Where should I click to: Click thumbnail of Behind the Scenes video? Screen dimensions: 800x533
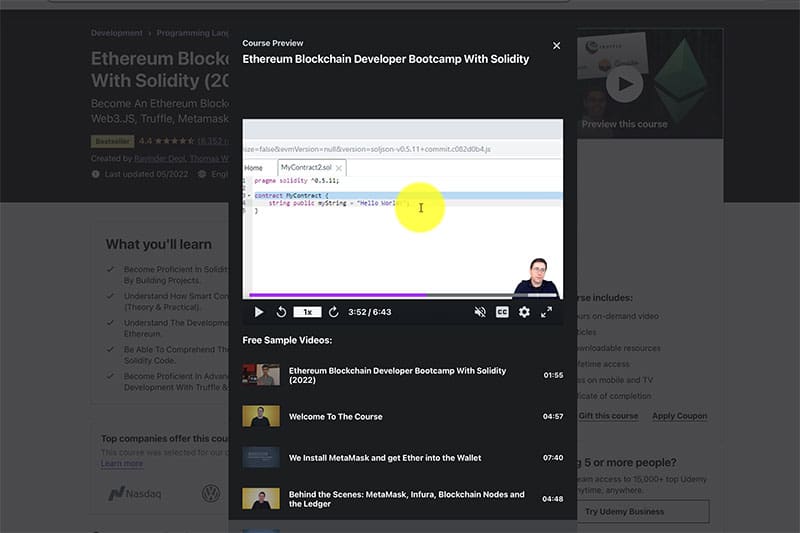pos(261,498)
